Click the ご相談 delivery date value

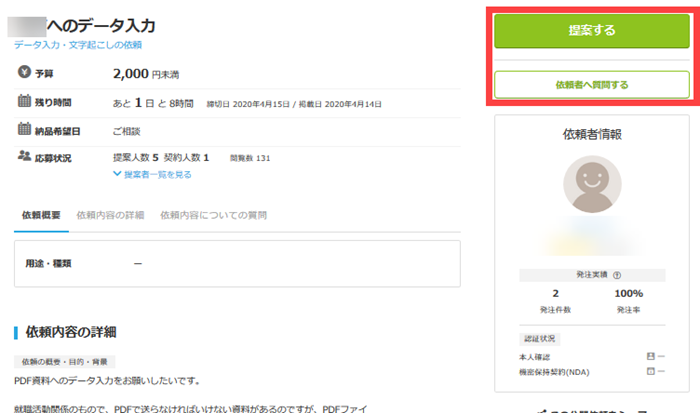(126, 131)
